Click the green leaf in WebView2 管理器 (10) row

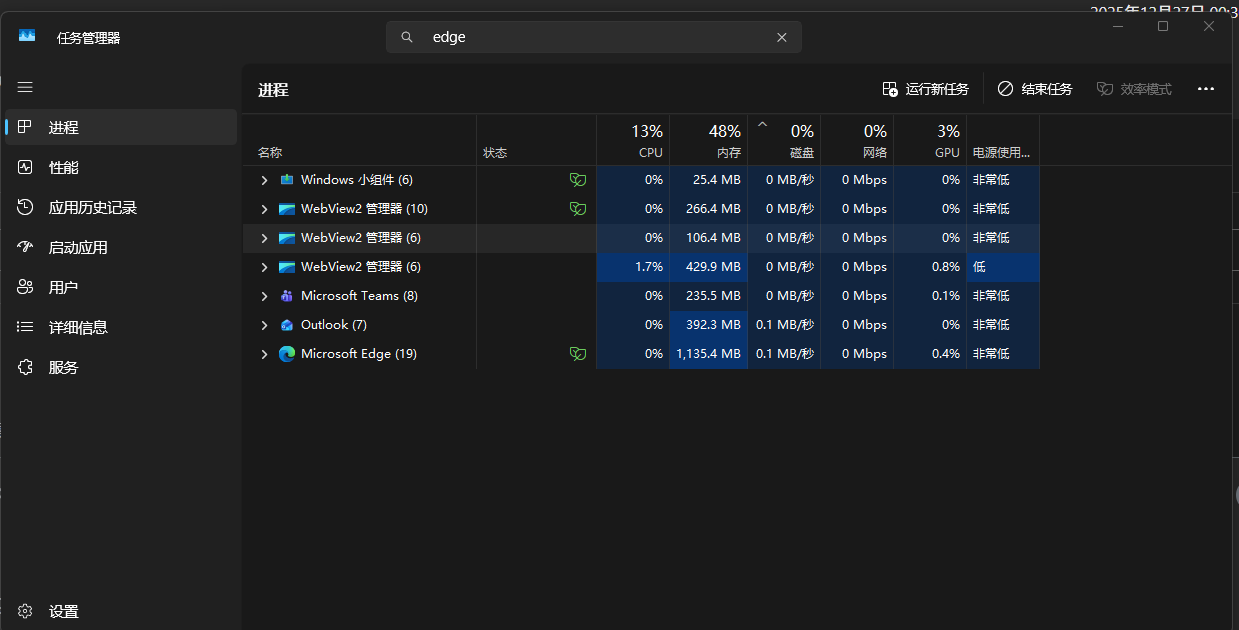click(577, 209)
